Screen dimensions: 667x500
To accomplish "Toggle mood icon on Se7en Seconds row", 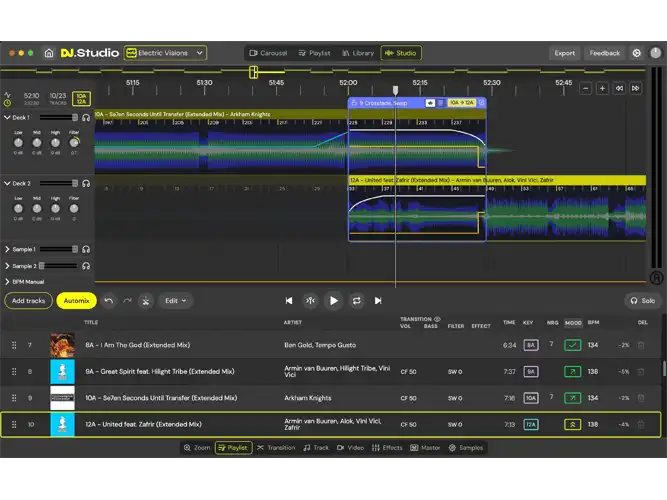I will (x=573, y=398).
